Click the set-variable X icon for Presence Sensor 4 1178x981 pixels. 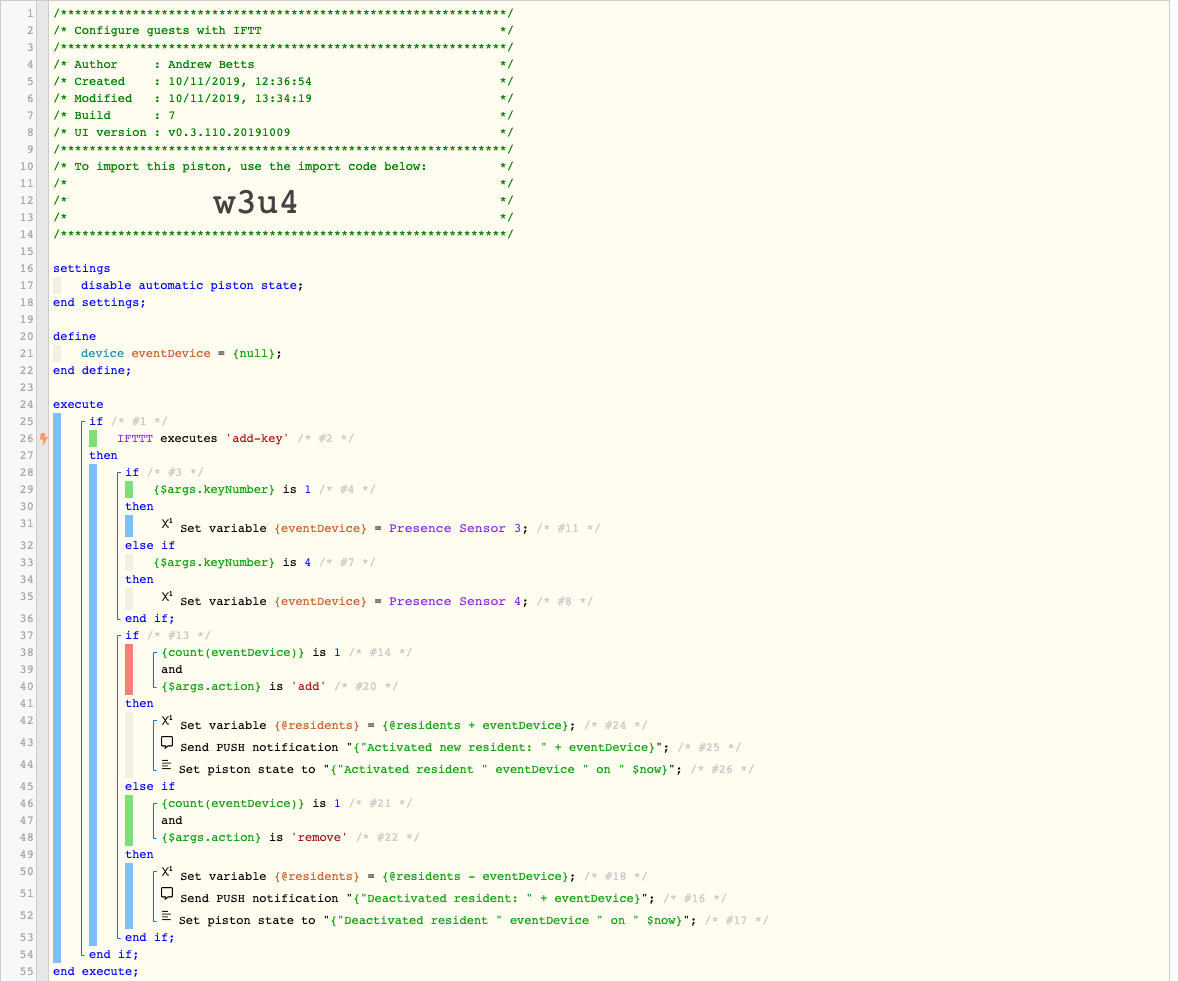167,596
